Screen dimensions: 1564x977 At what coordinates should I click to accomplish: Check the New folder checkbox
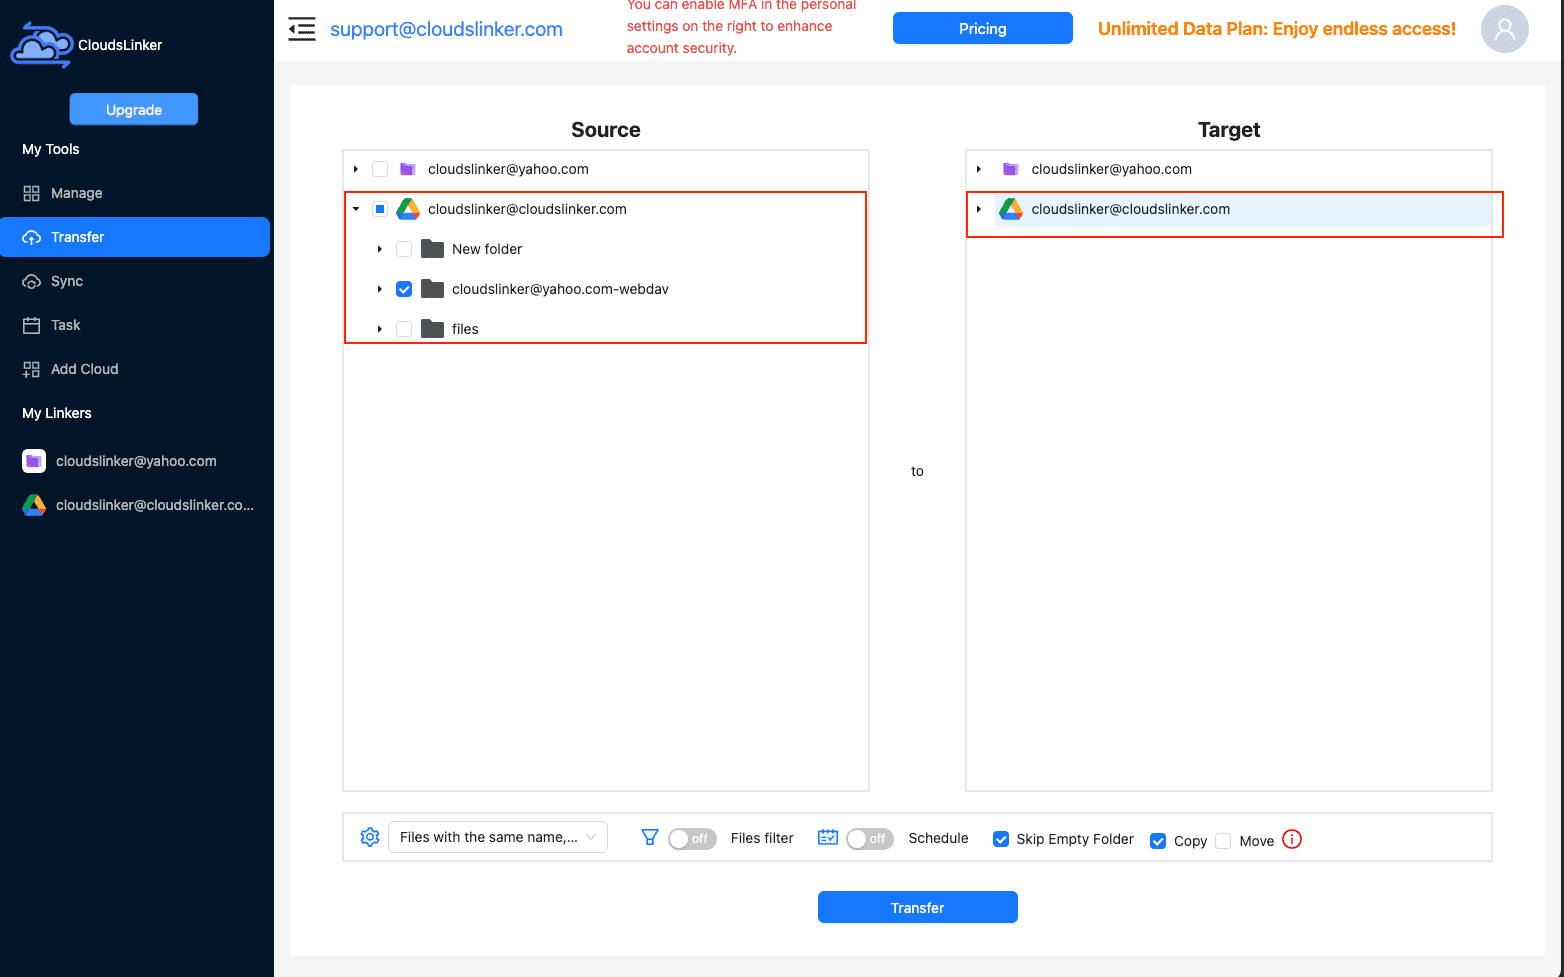pos(404,249)
